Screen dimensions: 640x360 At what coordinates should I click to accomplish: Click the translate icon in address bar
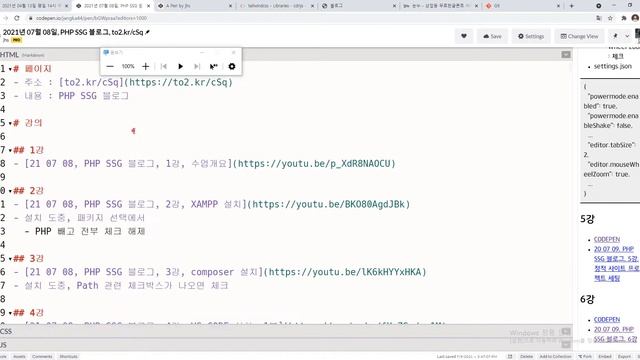click(x=599, y=18)
